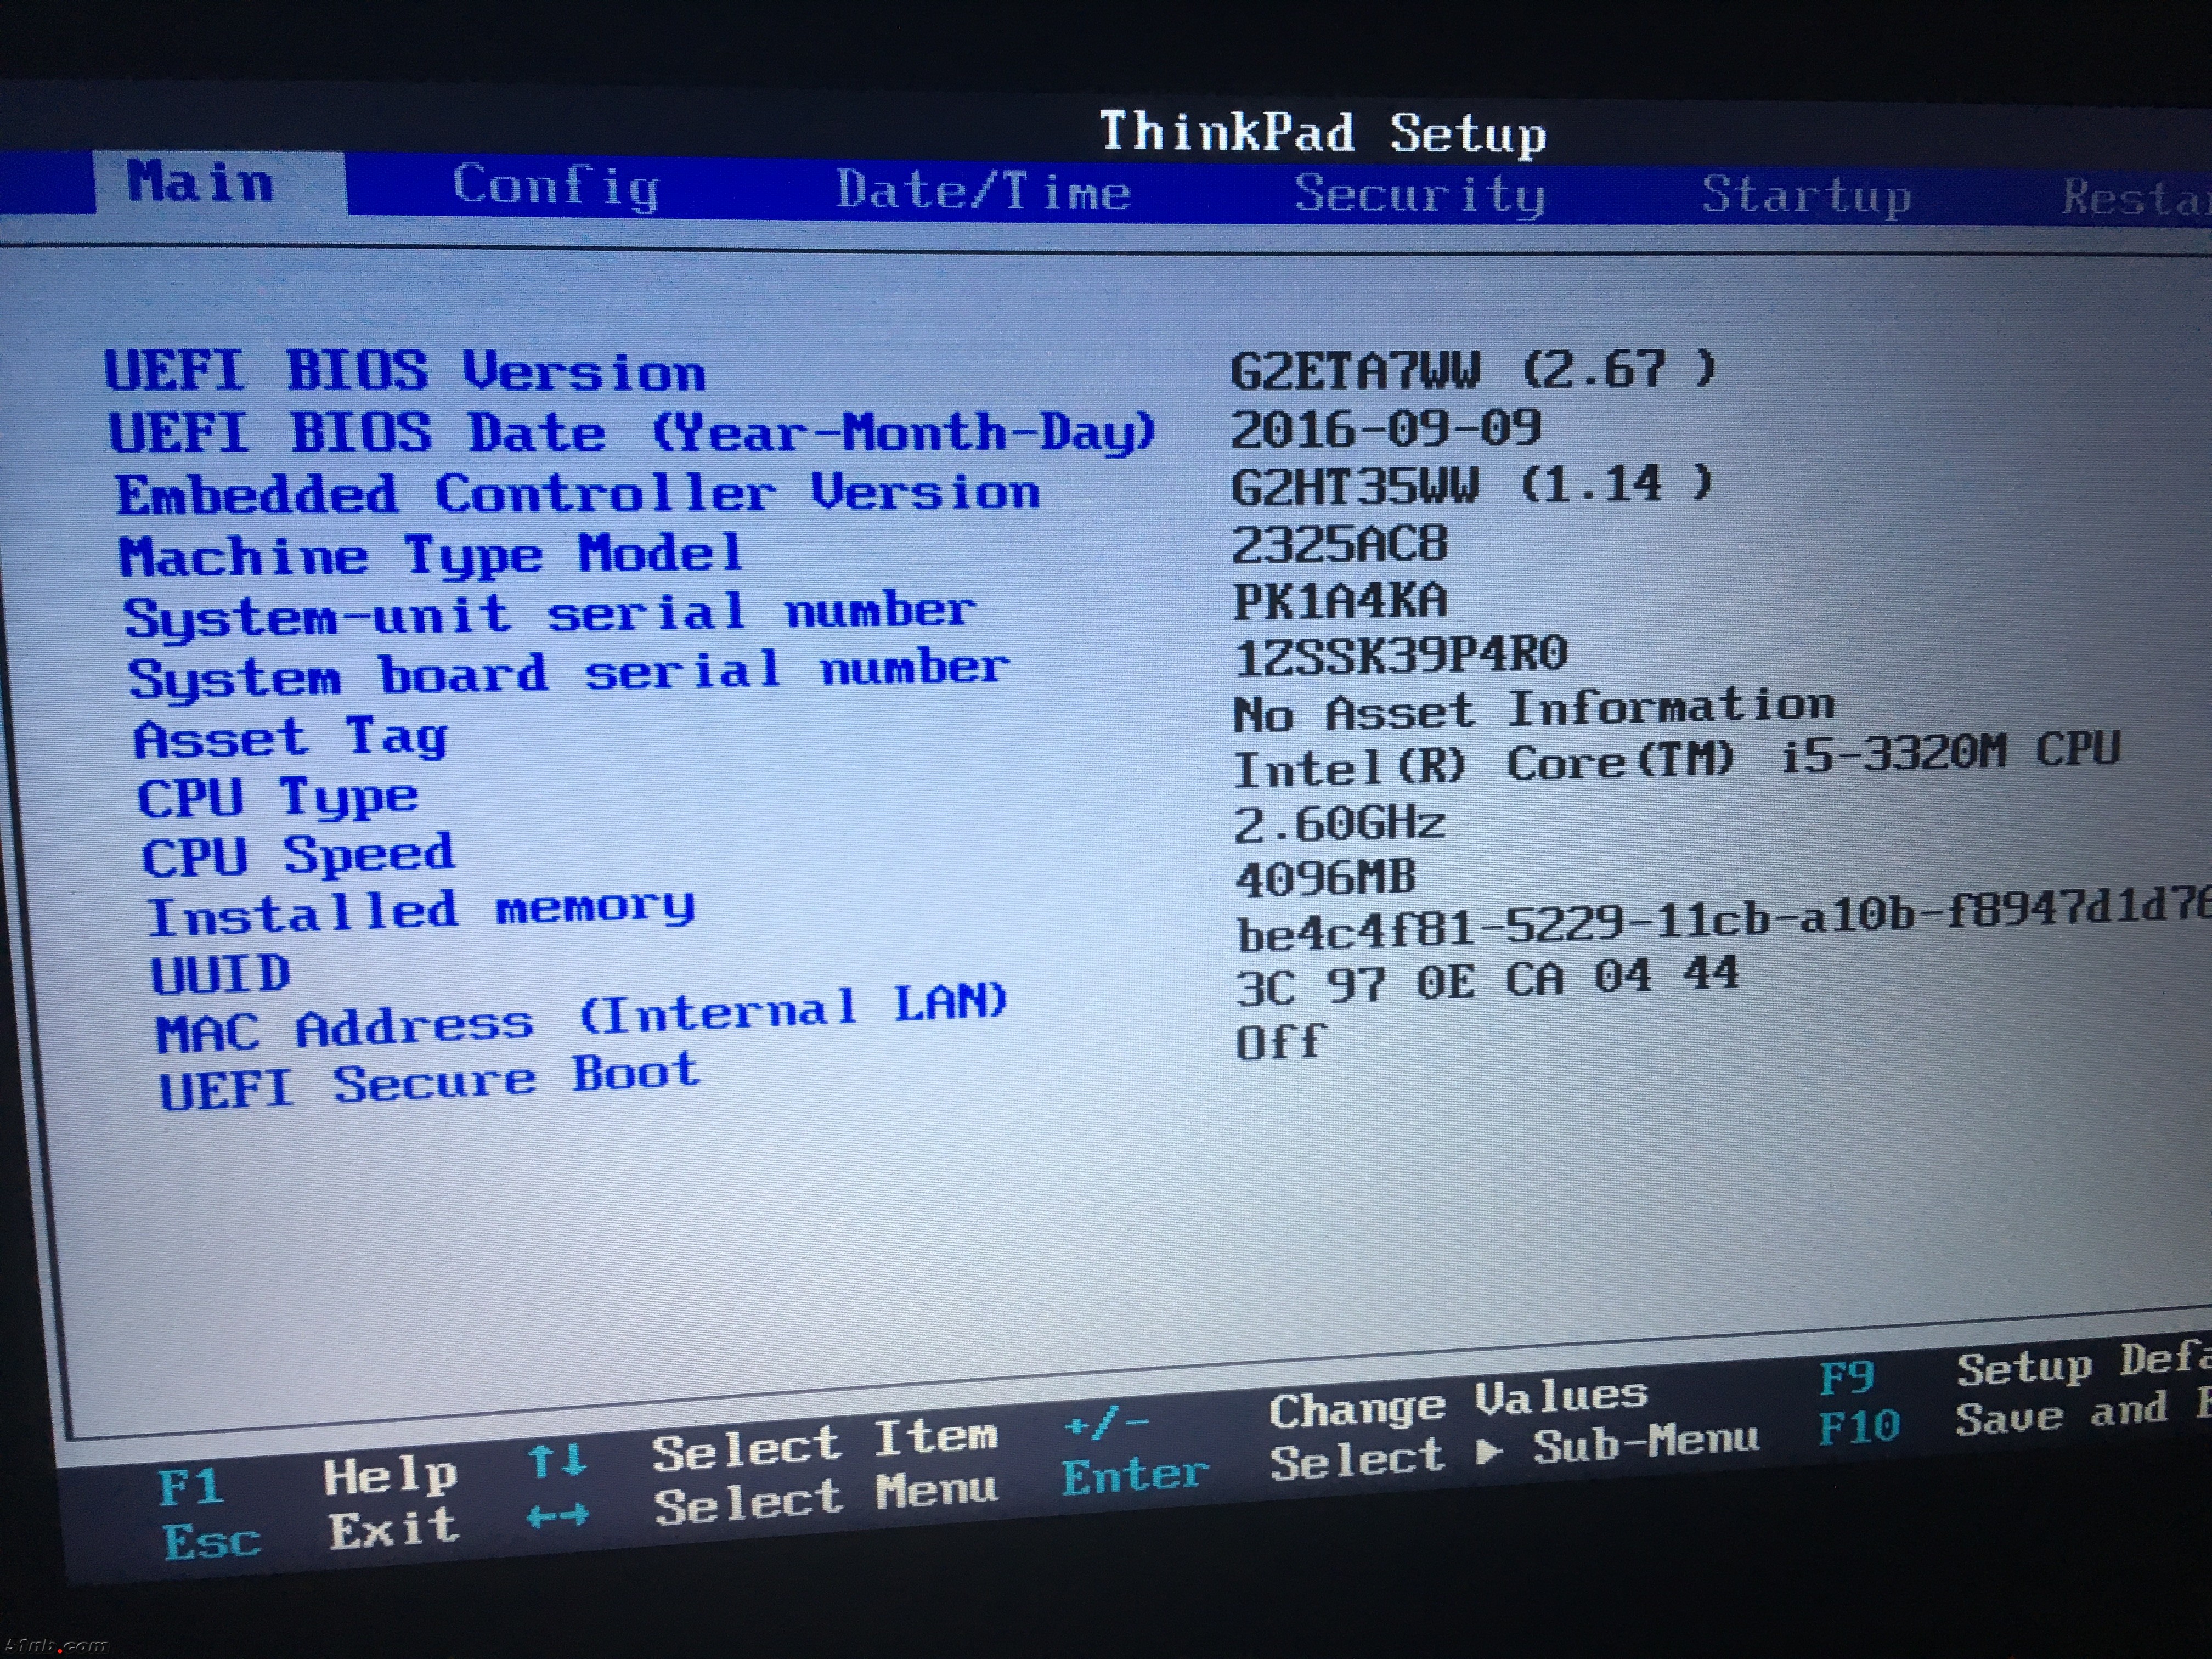The width and height of the screenshot is (2212, 1659).
Task: Click the up-down arrows Select Item icon
Action: pos(557,1461)
